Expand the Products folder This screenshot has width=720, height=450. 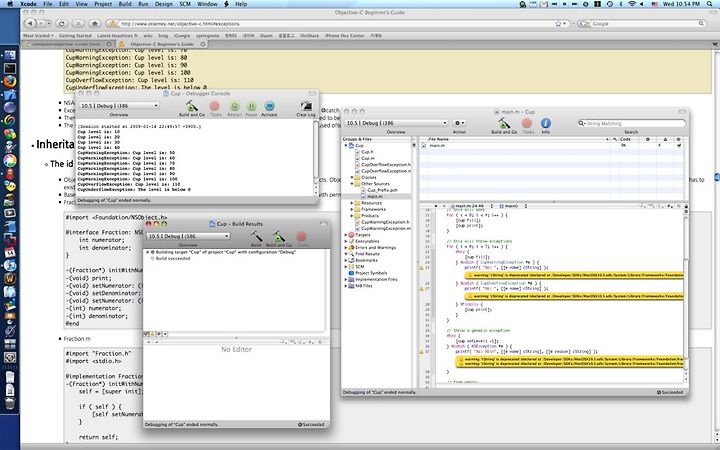click(x=352, y=215)
